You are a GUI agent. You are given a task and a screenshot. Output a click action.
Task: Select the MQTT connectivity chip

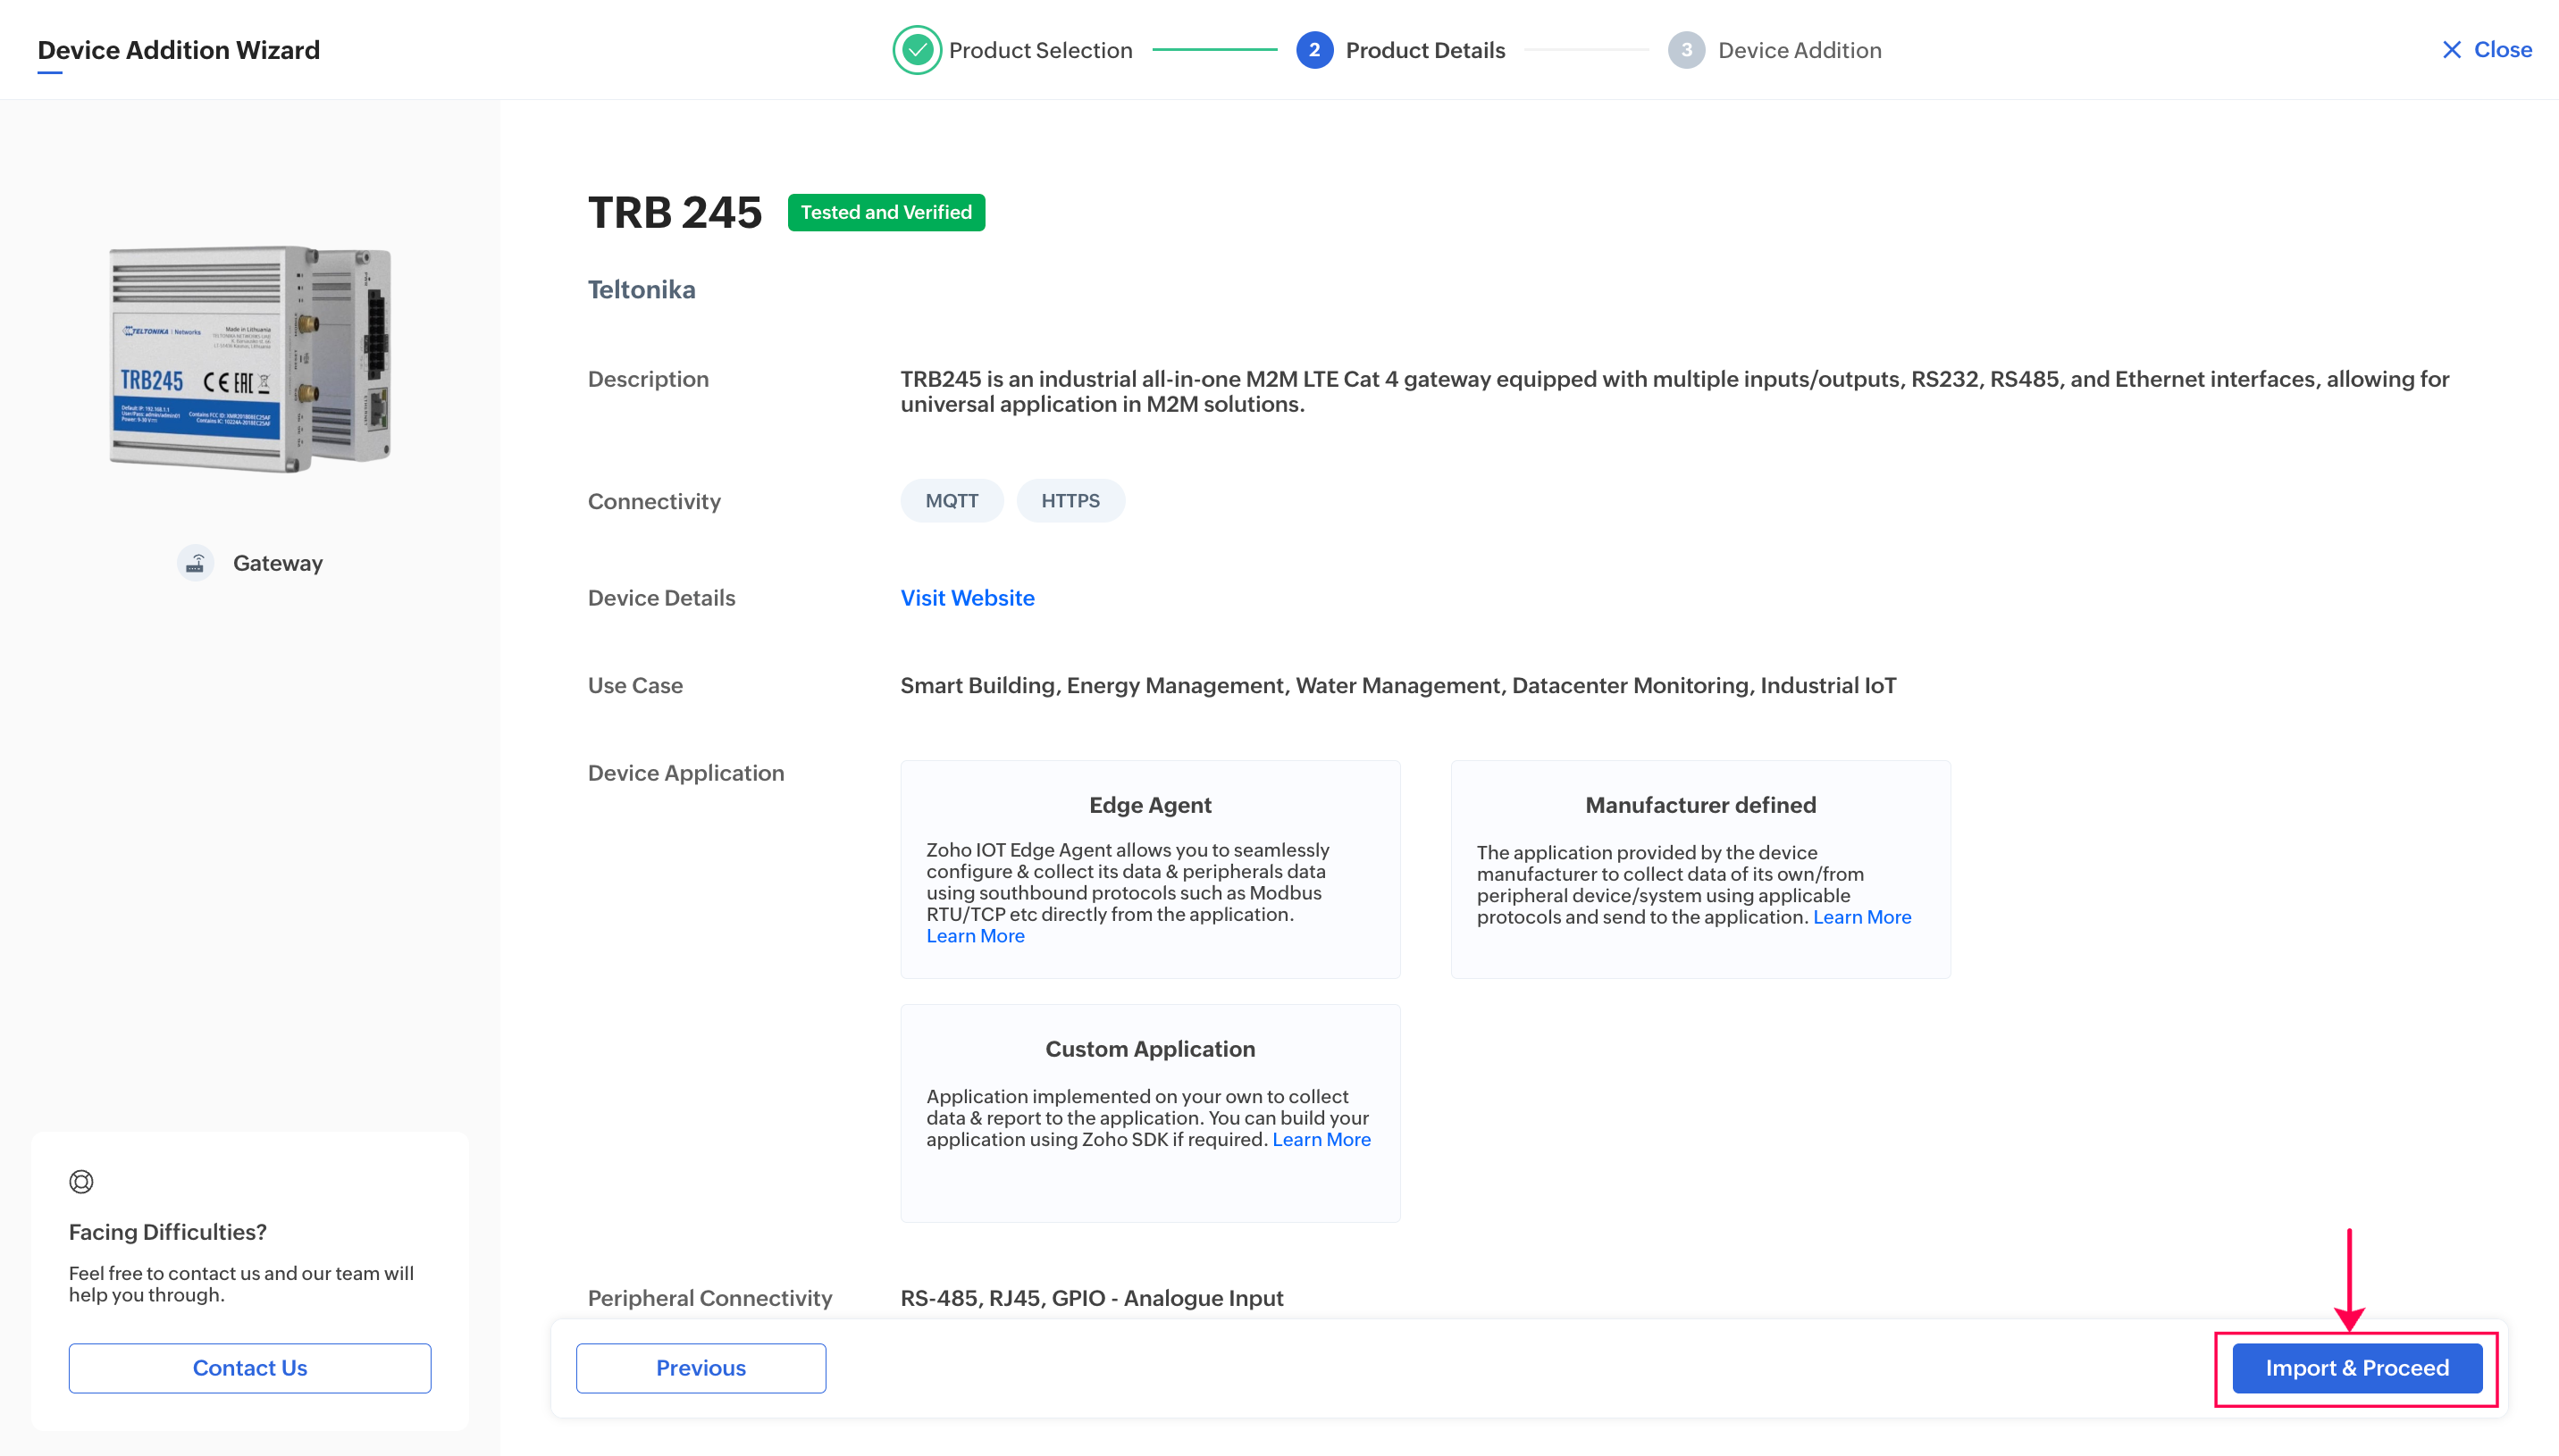(951, 501)
